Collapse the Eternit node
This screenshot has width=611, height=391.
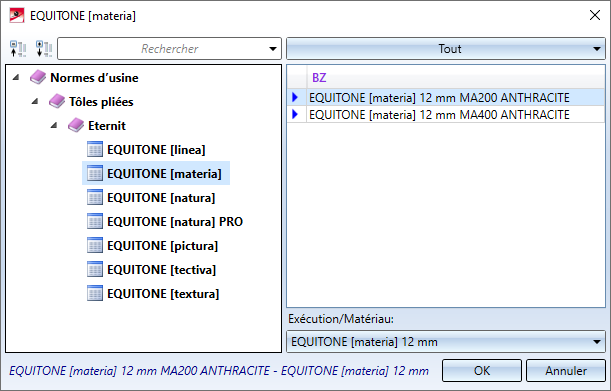[54, 126]
